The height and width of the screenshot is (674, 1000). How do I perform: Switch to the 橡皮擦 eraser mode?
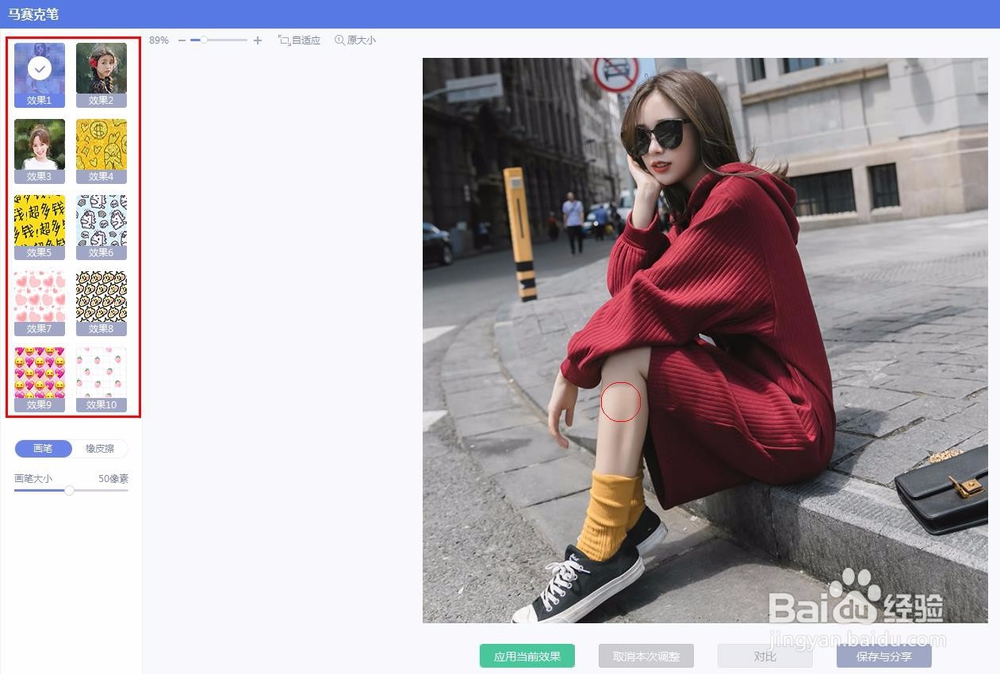pos(99,448)
